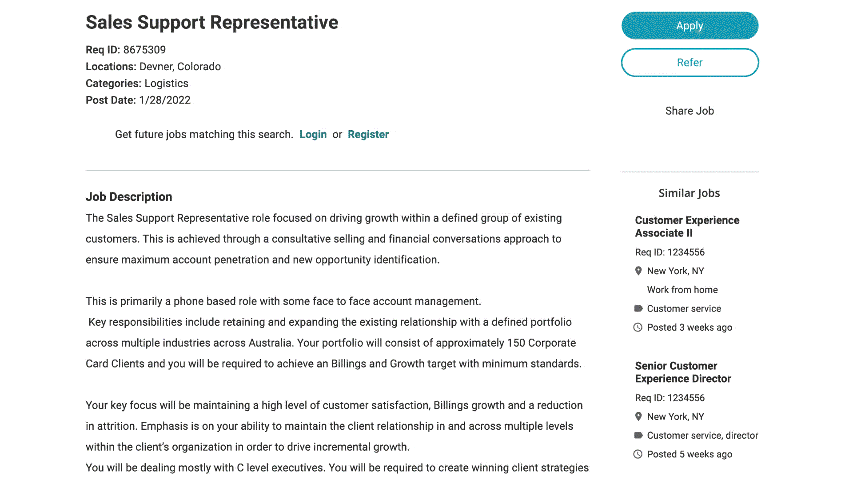Click tag icon beside Customer service, director

coord(639,436)
